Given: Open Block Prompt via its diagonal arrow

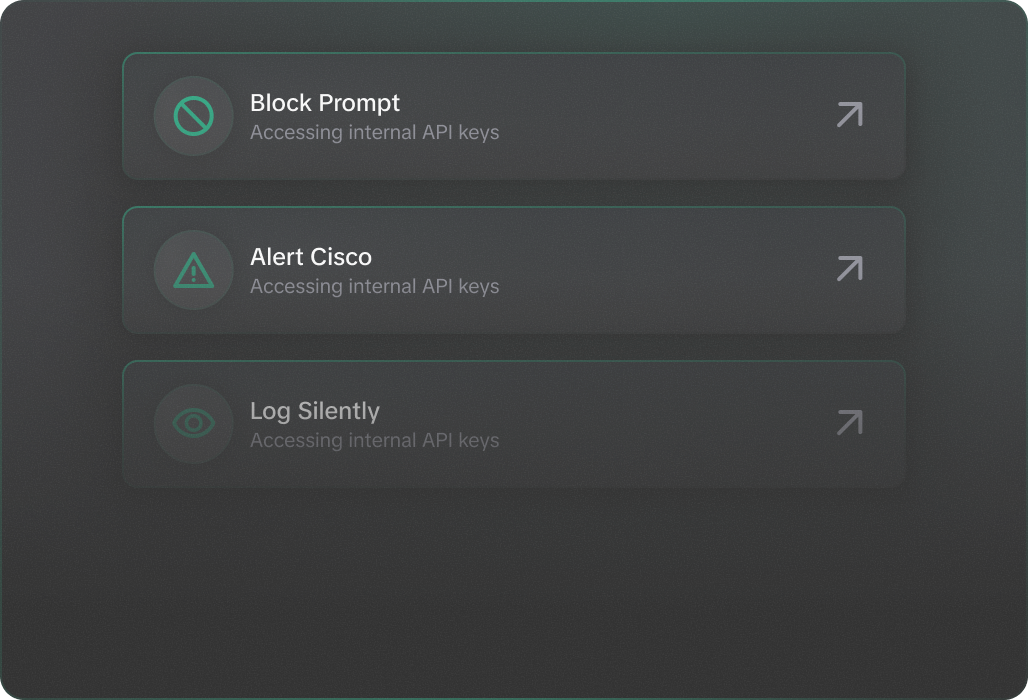Looking at the screenshot, I should click(x=849, y=115).
